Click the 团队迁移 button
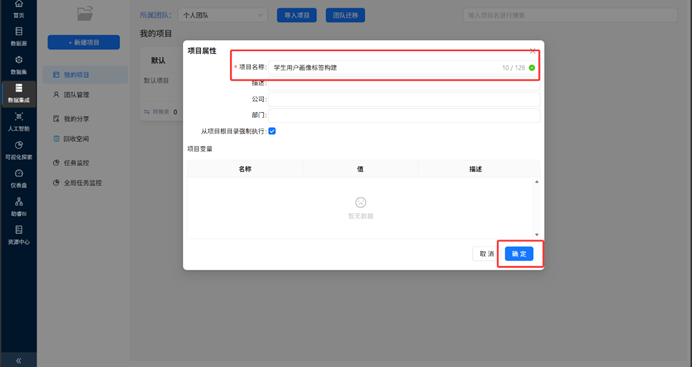The height and width of the screenshot is (367, 692). (345, 15)
